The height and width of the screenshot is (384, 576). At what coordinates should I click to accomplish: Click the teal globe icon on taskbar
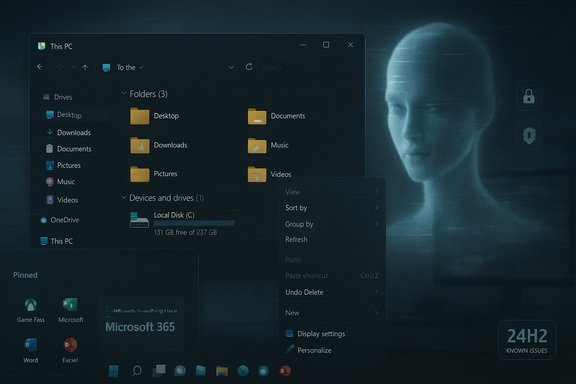pos(243,371)
